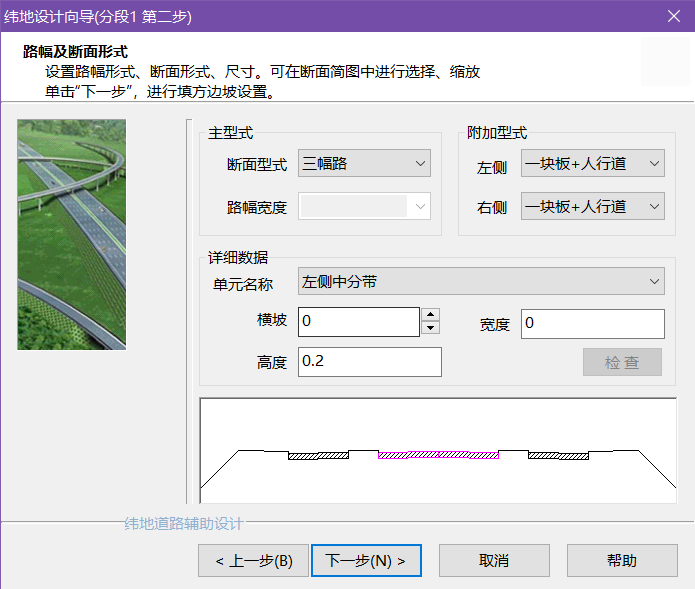Go back with 上一步(B) button

[254, 561]
